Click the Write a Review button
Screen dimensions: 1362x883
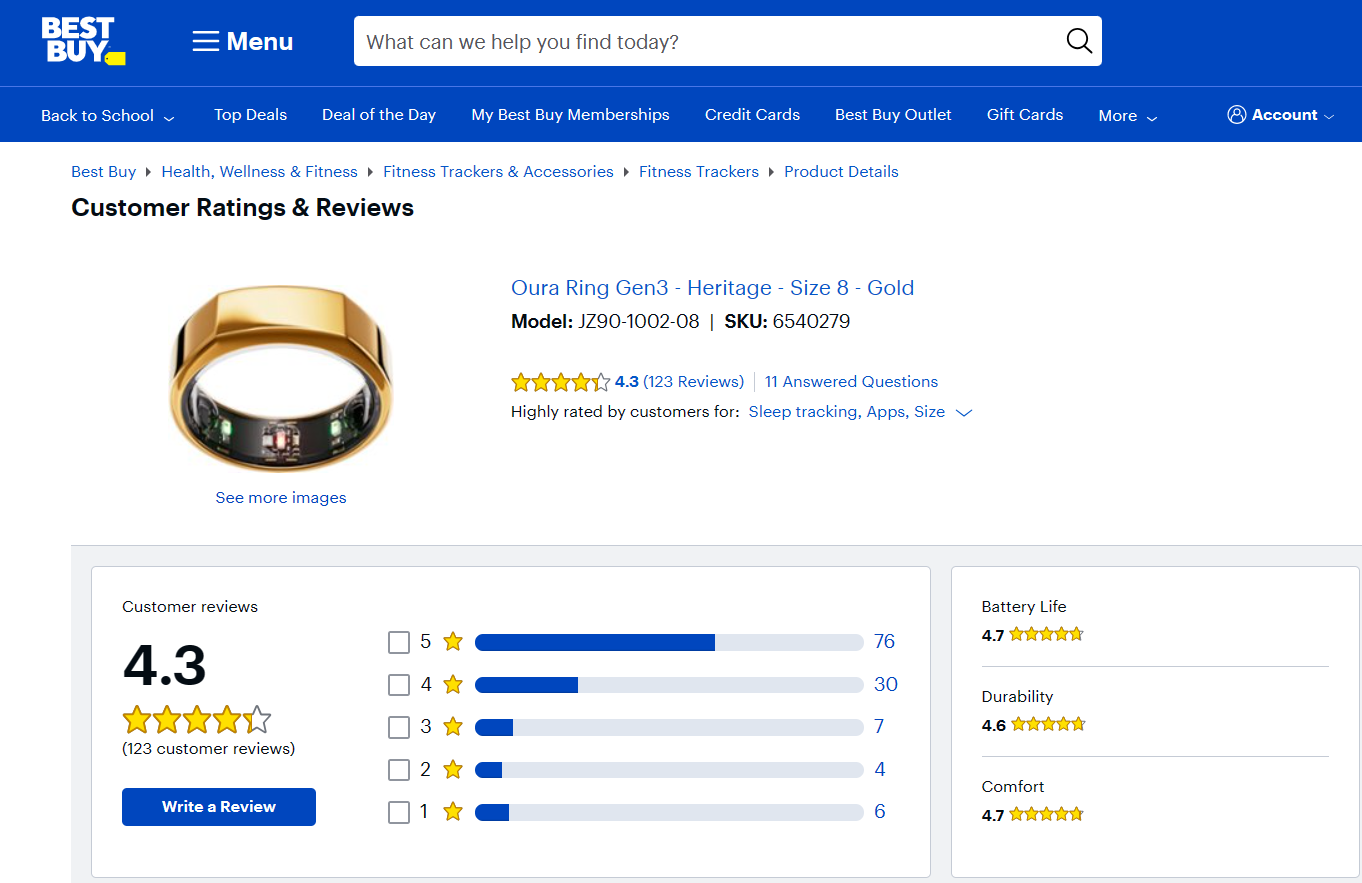[219, 807]
